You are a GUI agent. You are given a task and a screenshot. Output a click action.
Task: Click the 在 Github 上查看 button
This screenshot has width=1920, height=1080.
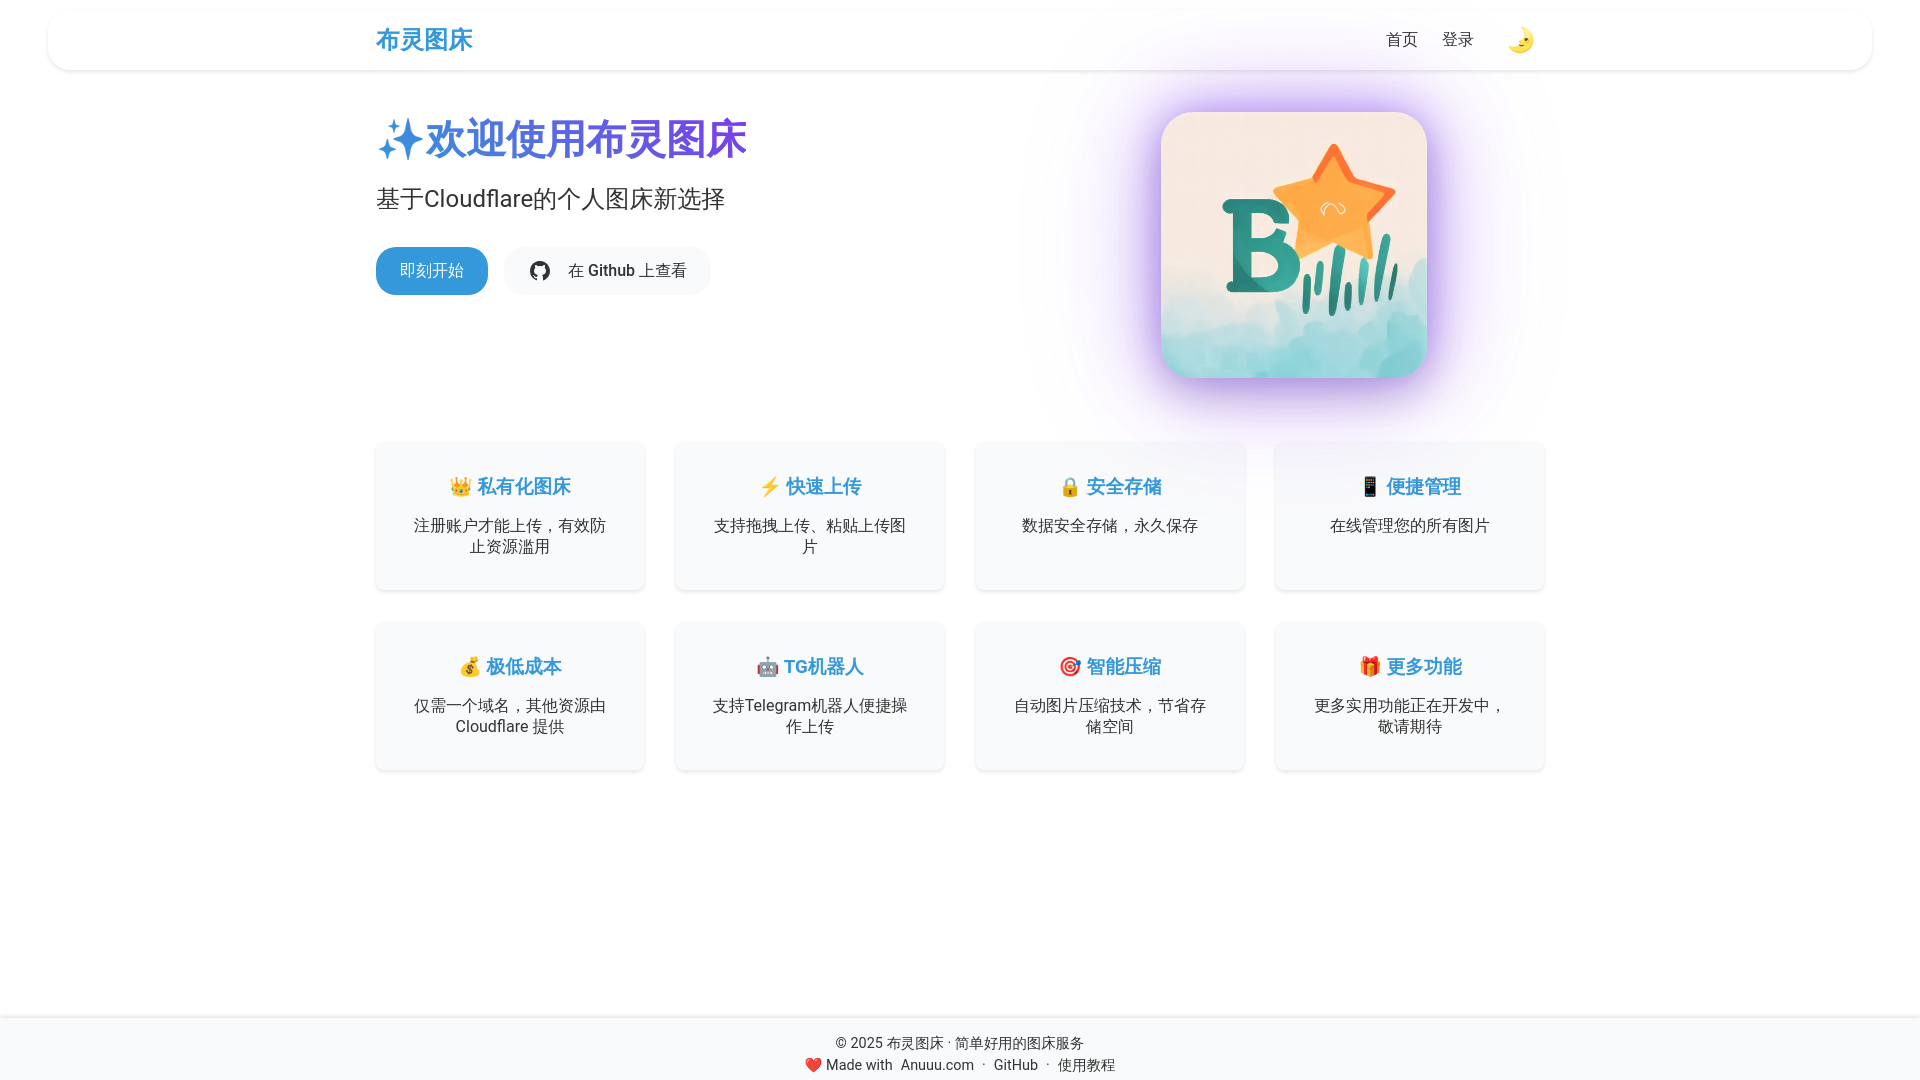tap(607, 271)
